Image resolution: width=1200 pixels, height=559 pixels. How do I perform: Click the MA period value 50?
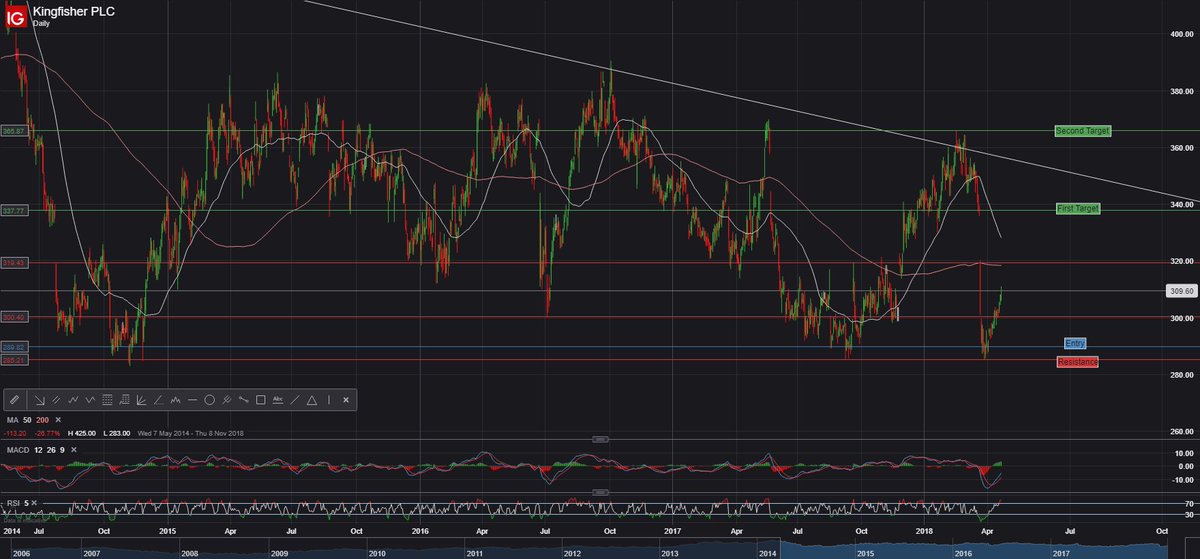point(27,420)
